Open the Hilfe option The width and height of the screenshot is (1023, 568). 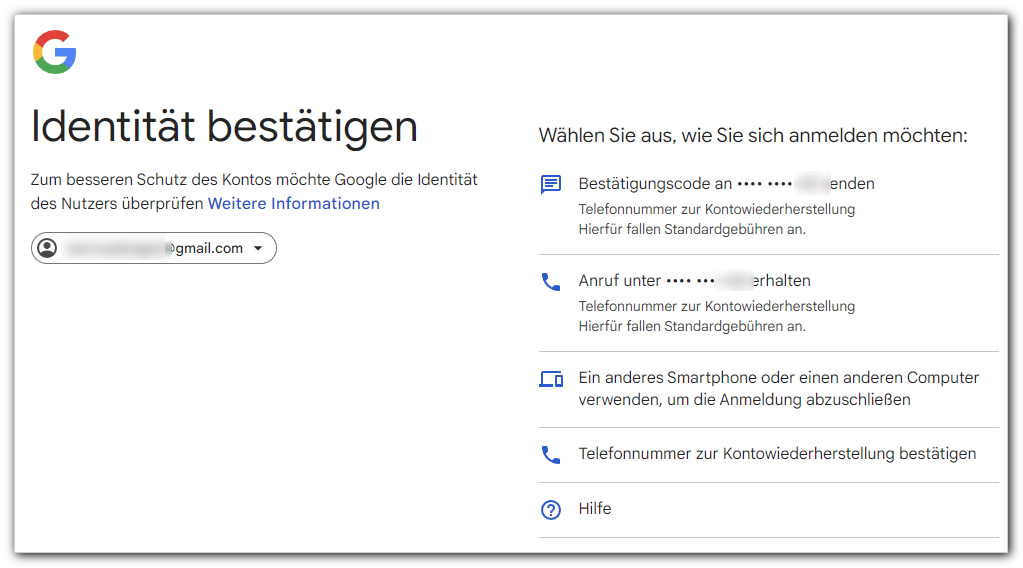pyautogui.click(x=769, y=510)
